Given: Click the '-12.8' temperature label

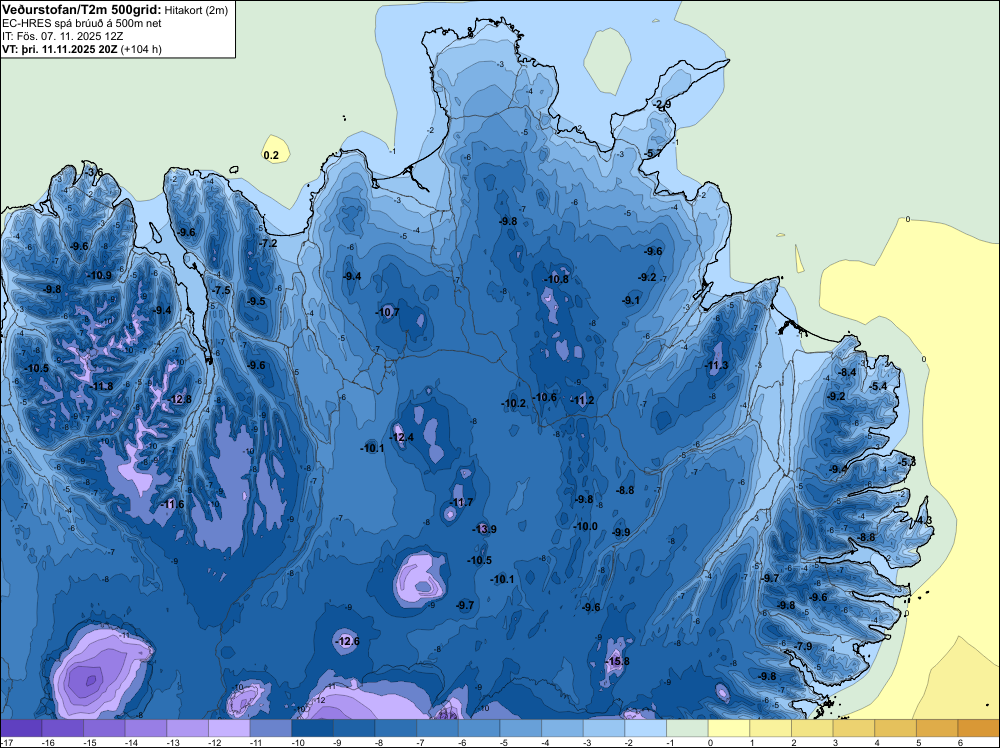Looking at the screenshot, I should point(179,399).
